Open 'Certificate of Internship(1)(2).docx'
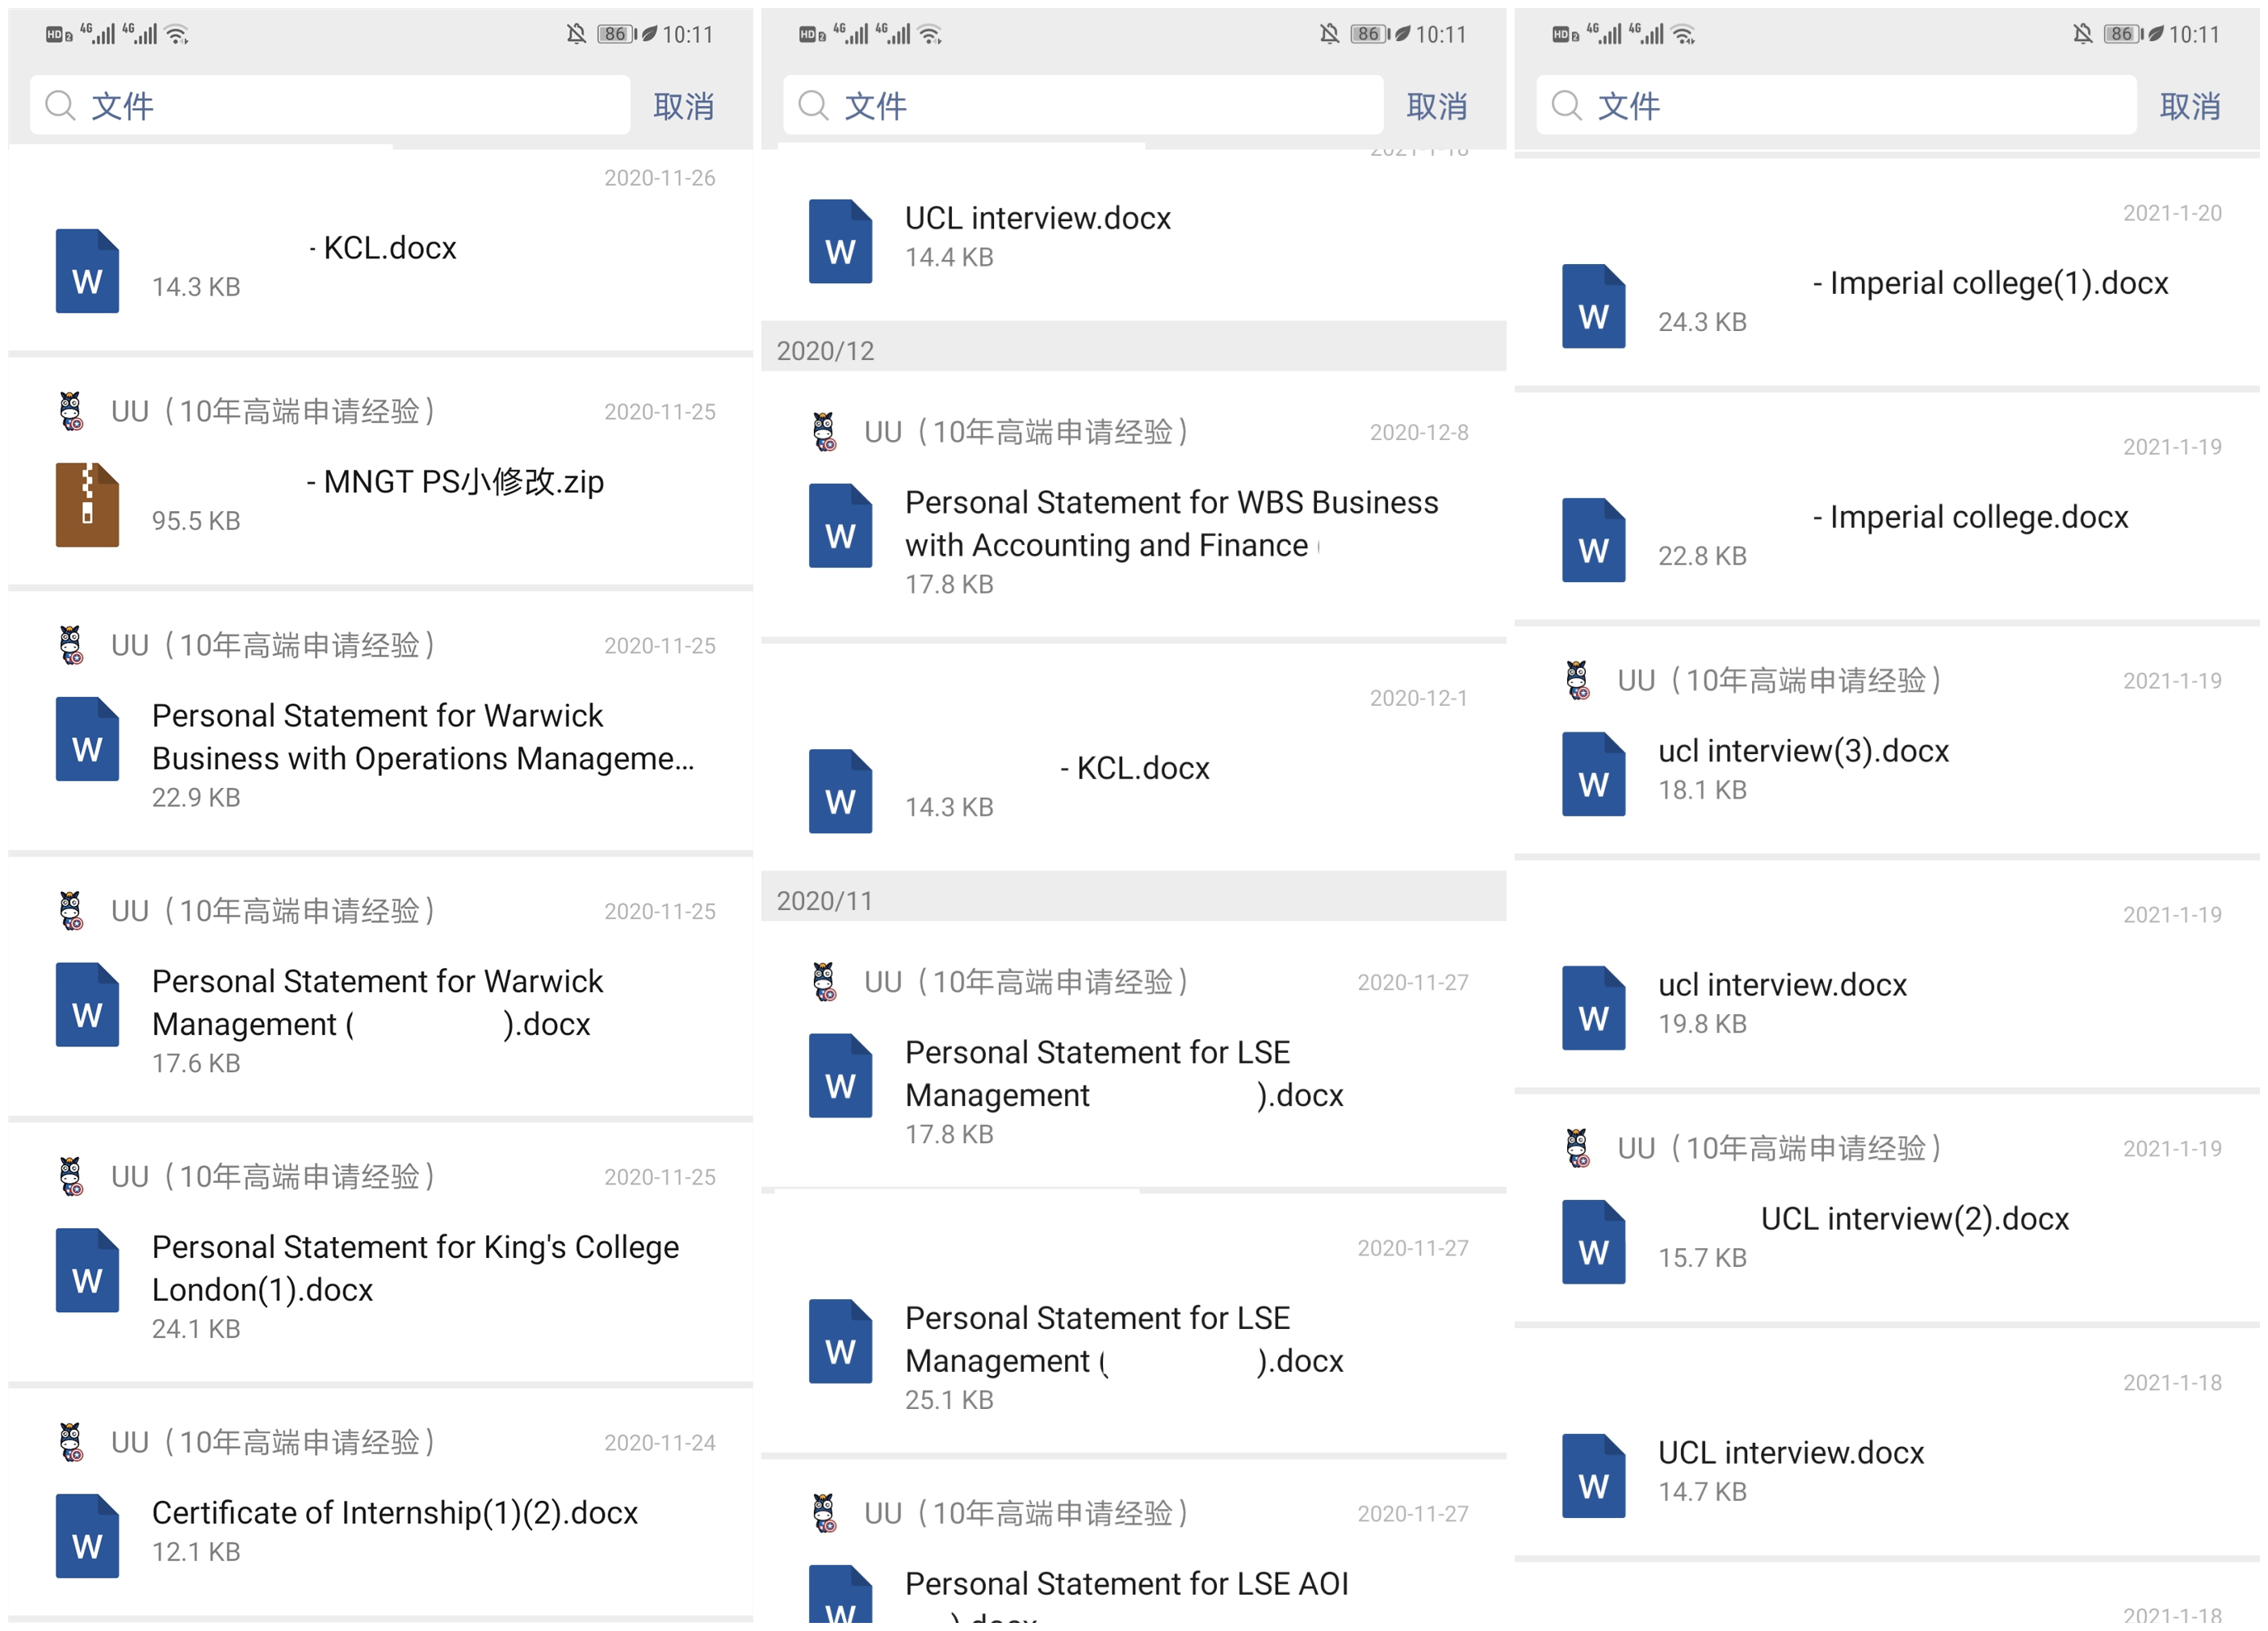 point(395,1513)
